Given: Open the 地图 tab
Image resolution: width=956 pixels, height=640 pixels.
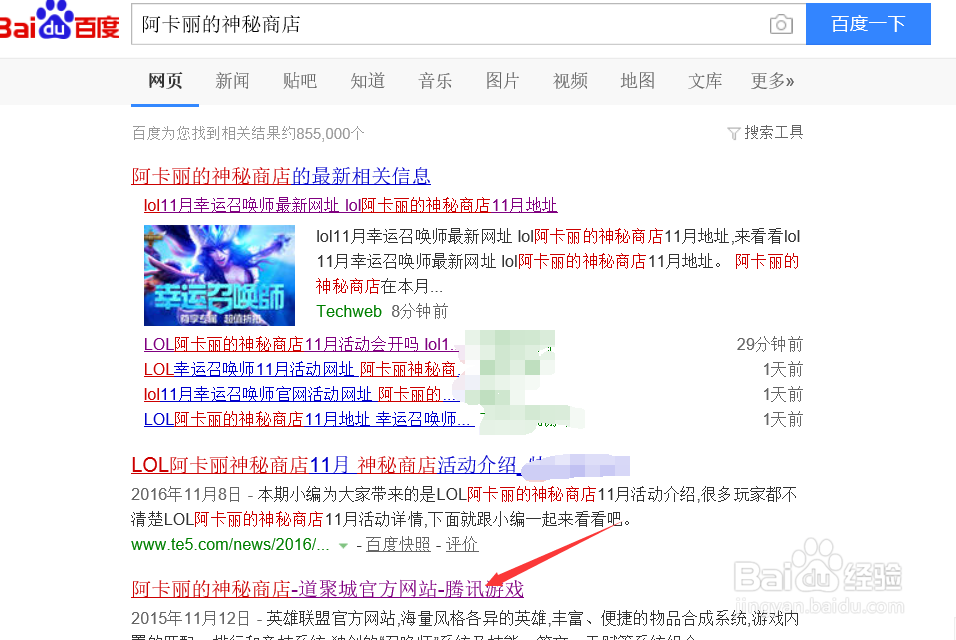Looking at the screenshot, I should 638,80.
